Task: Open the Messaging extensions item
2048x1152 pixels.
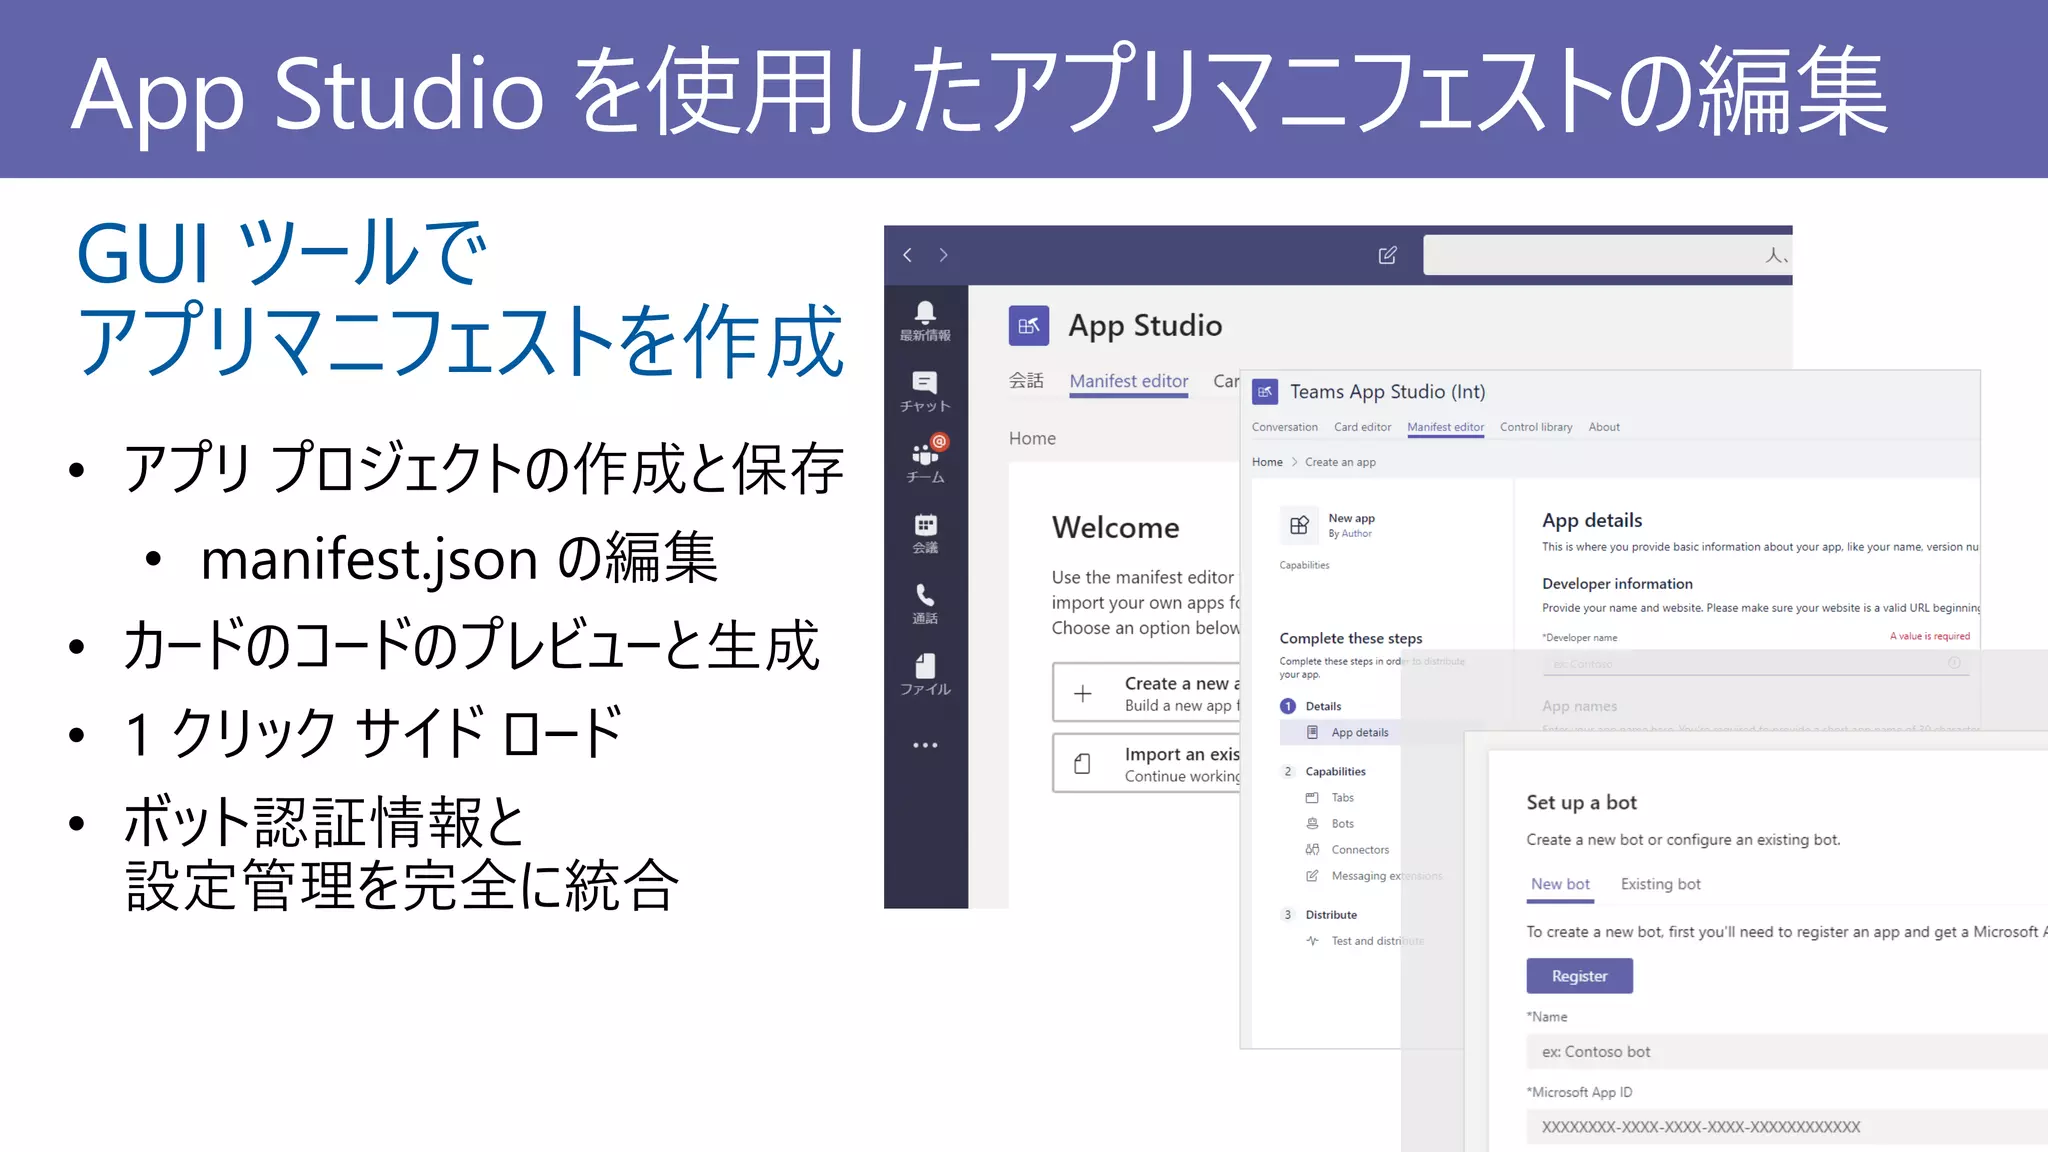Action: click(1374, 875)
